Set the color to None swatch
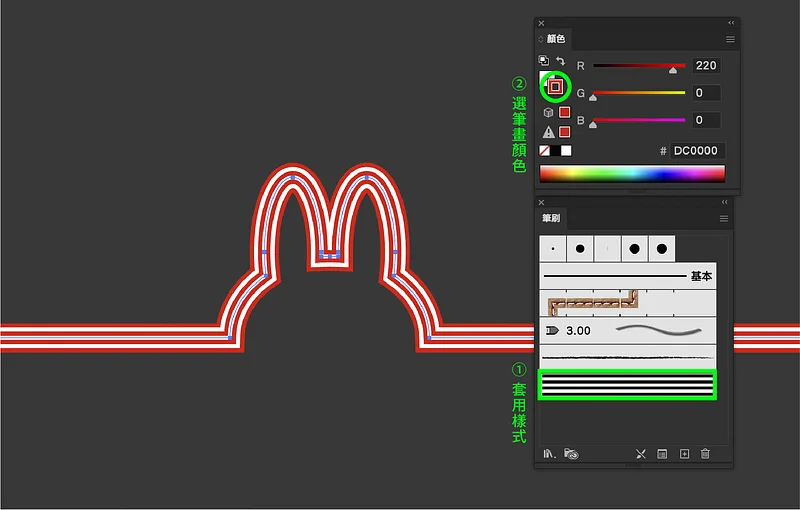 point(544,150)
